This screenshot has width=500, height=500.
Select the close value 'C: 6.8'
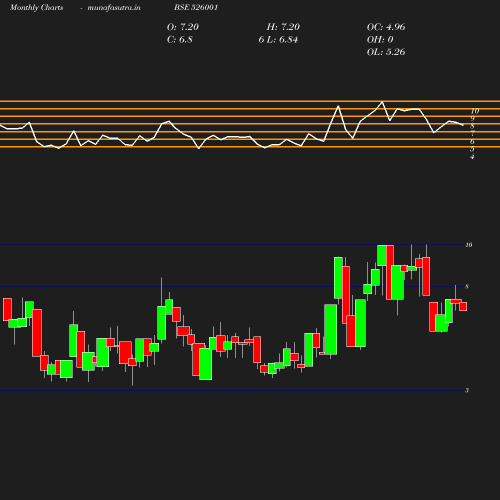coord(180,40)
